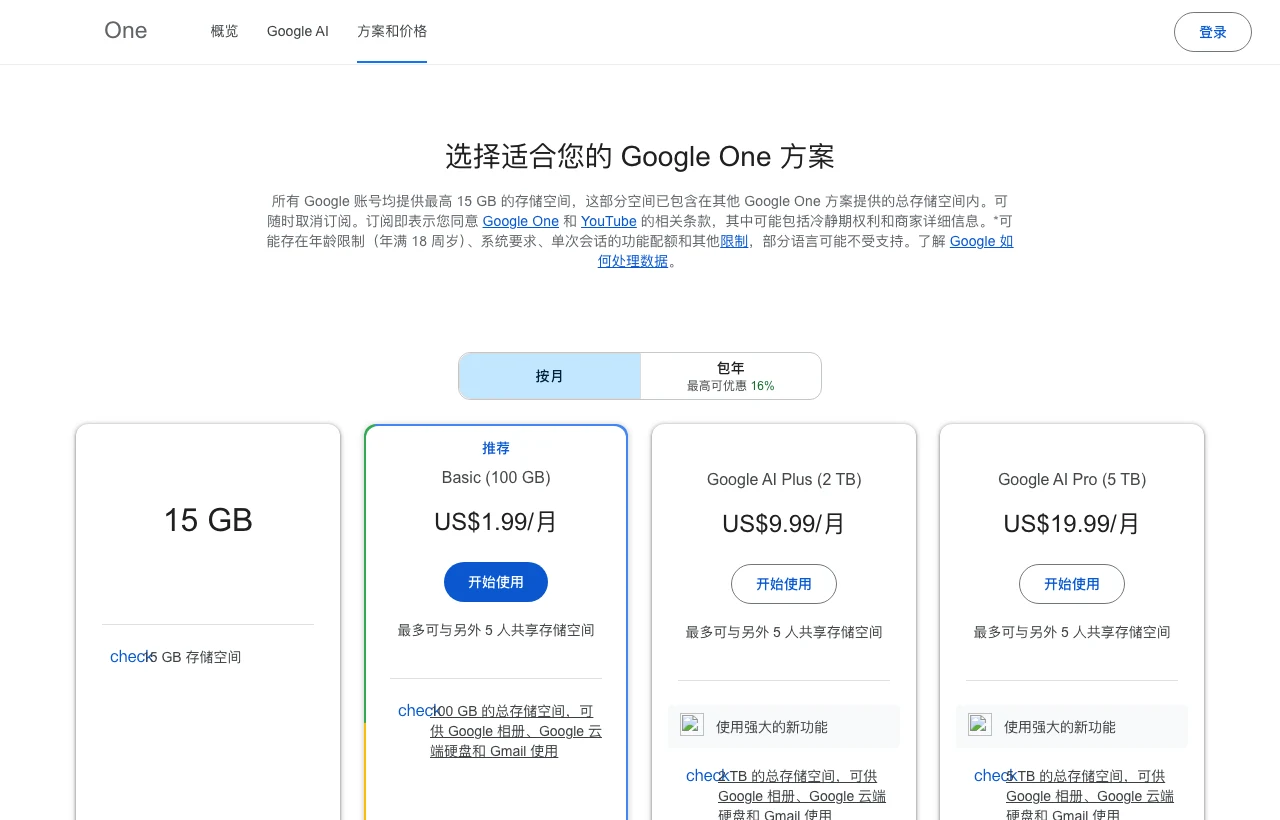1280x820 pixels.
Task: Click the Basic (100 GB) plan title
Action: coord(496,477)
